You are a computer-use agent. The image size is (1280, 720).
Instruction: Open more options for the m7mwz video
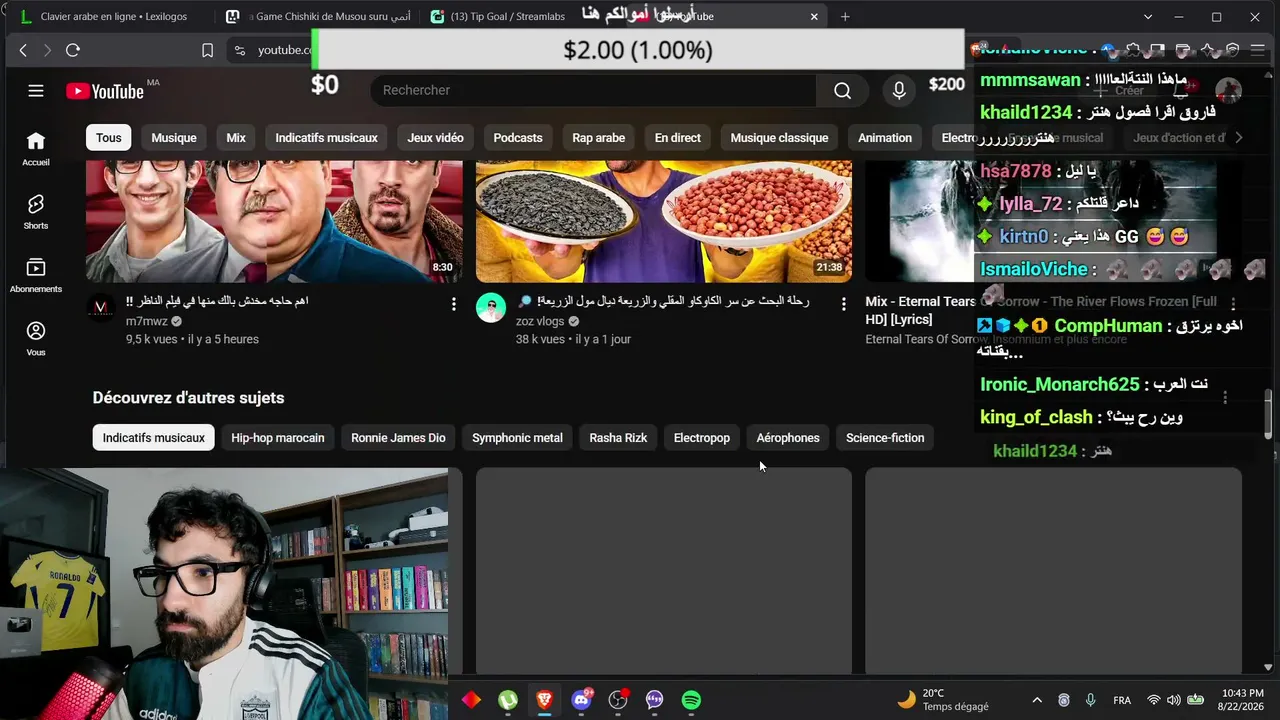point(453,303)
